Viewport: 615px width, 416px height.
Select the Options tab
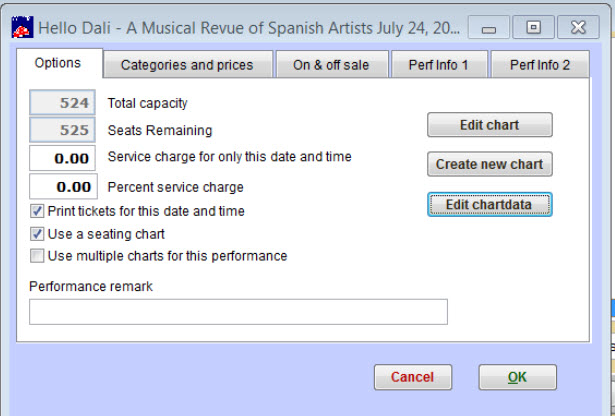[59, 63]
